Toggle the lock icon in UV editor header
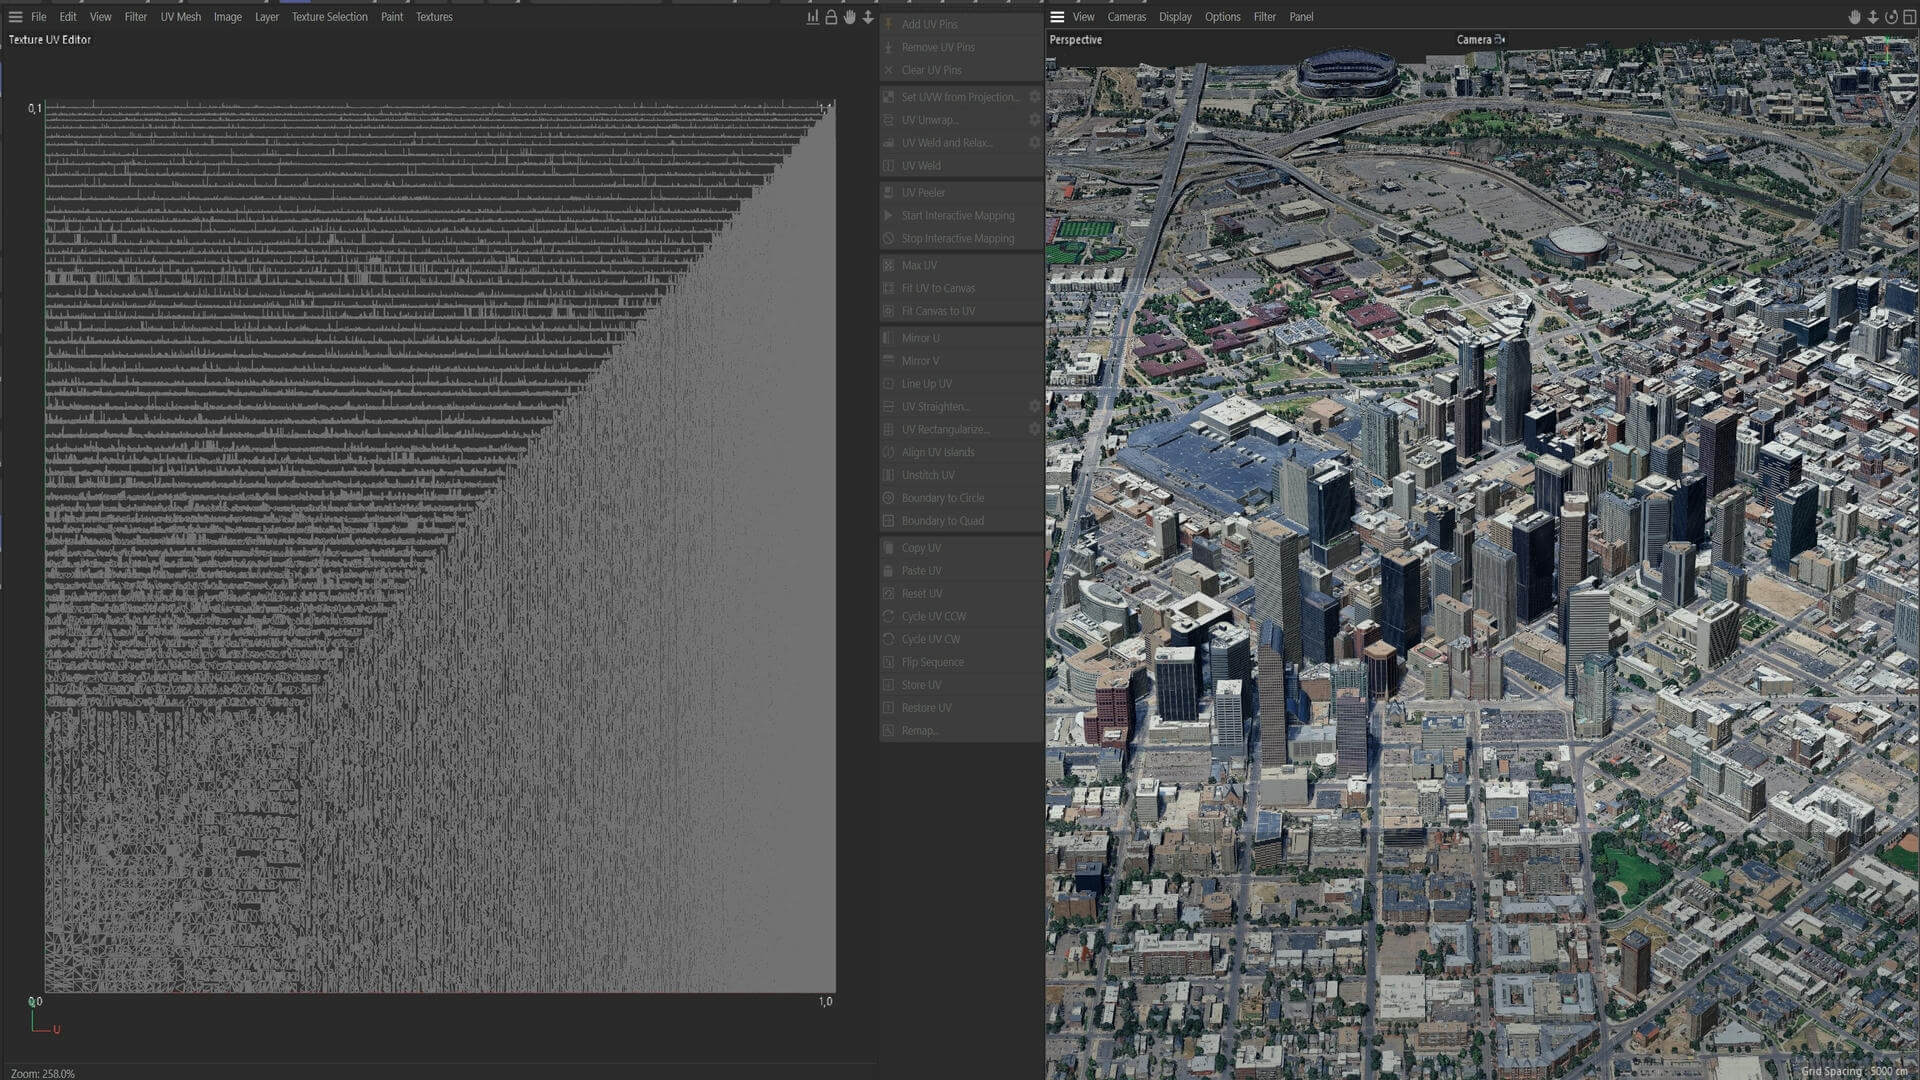The height and width of the screenshot is (1080, 1920). [x=831, y=17]
